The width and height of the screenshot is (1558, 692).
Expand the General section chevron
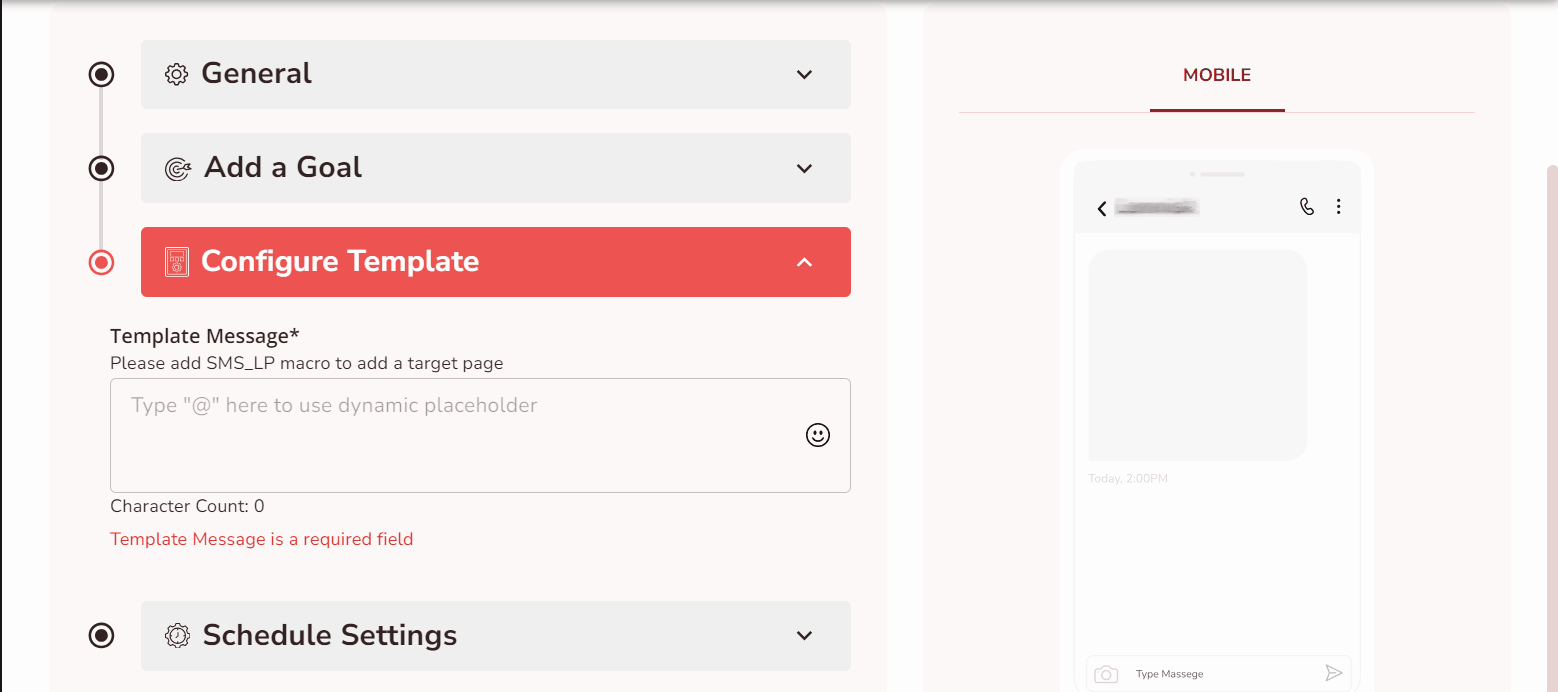tap(804, 74)
